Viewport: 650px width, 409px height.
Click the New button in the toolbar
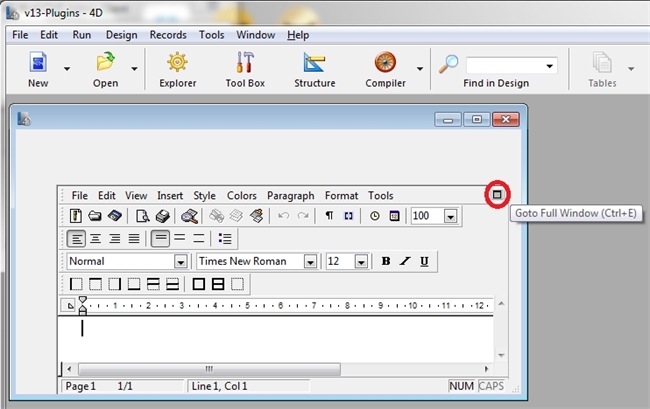pos(38,70)
